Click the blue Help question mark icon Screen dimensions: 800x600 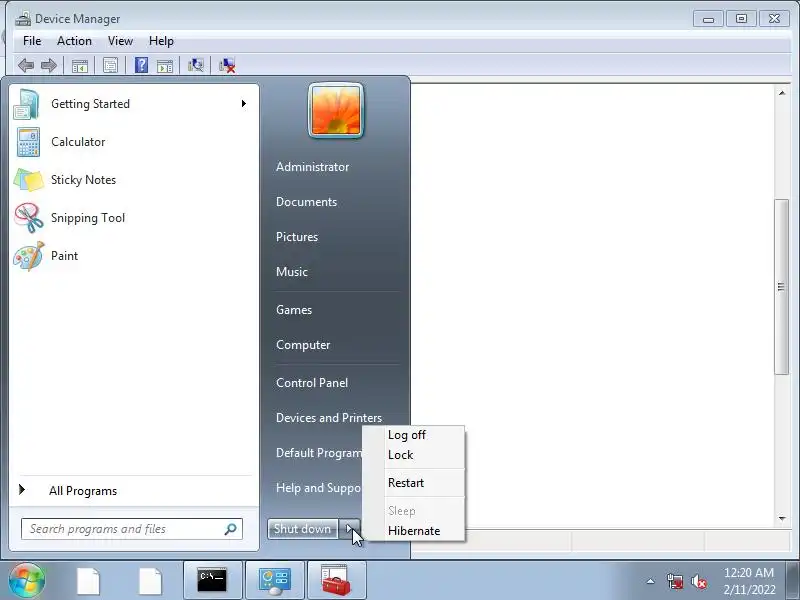pos(141,65)
